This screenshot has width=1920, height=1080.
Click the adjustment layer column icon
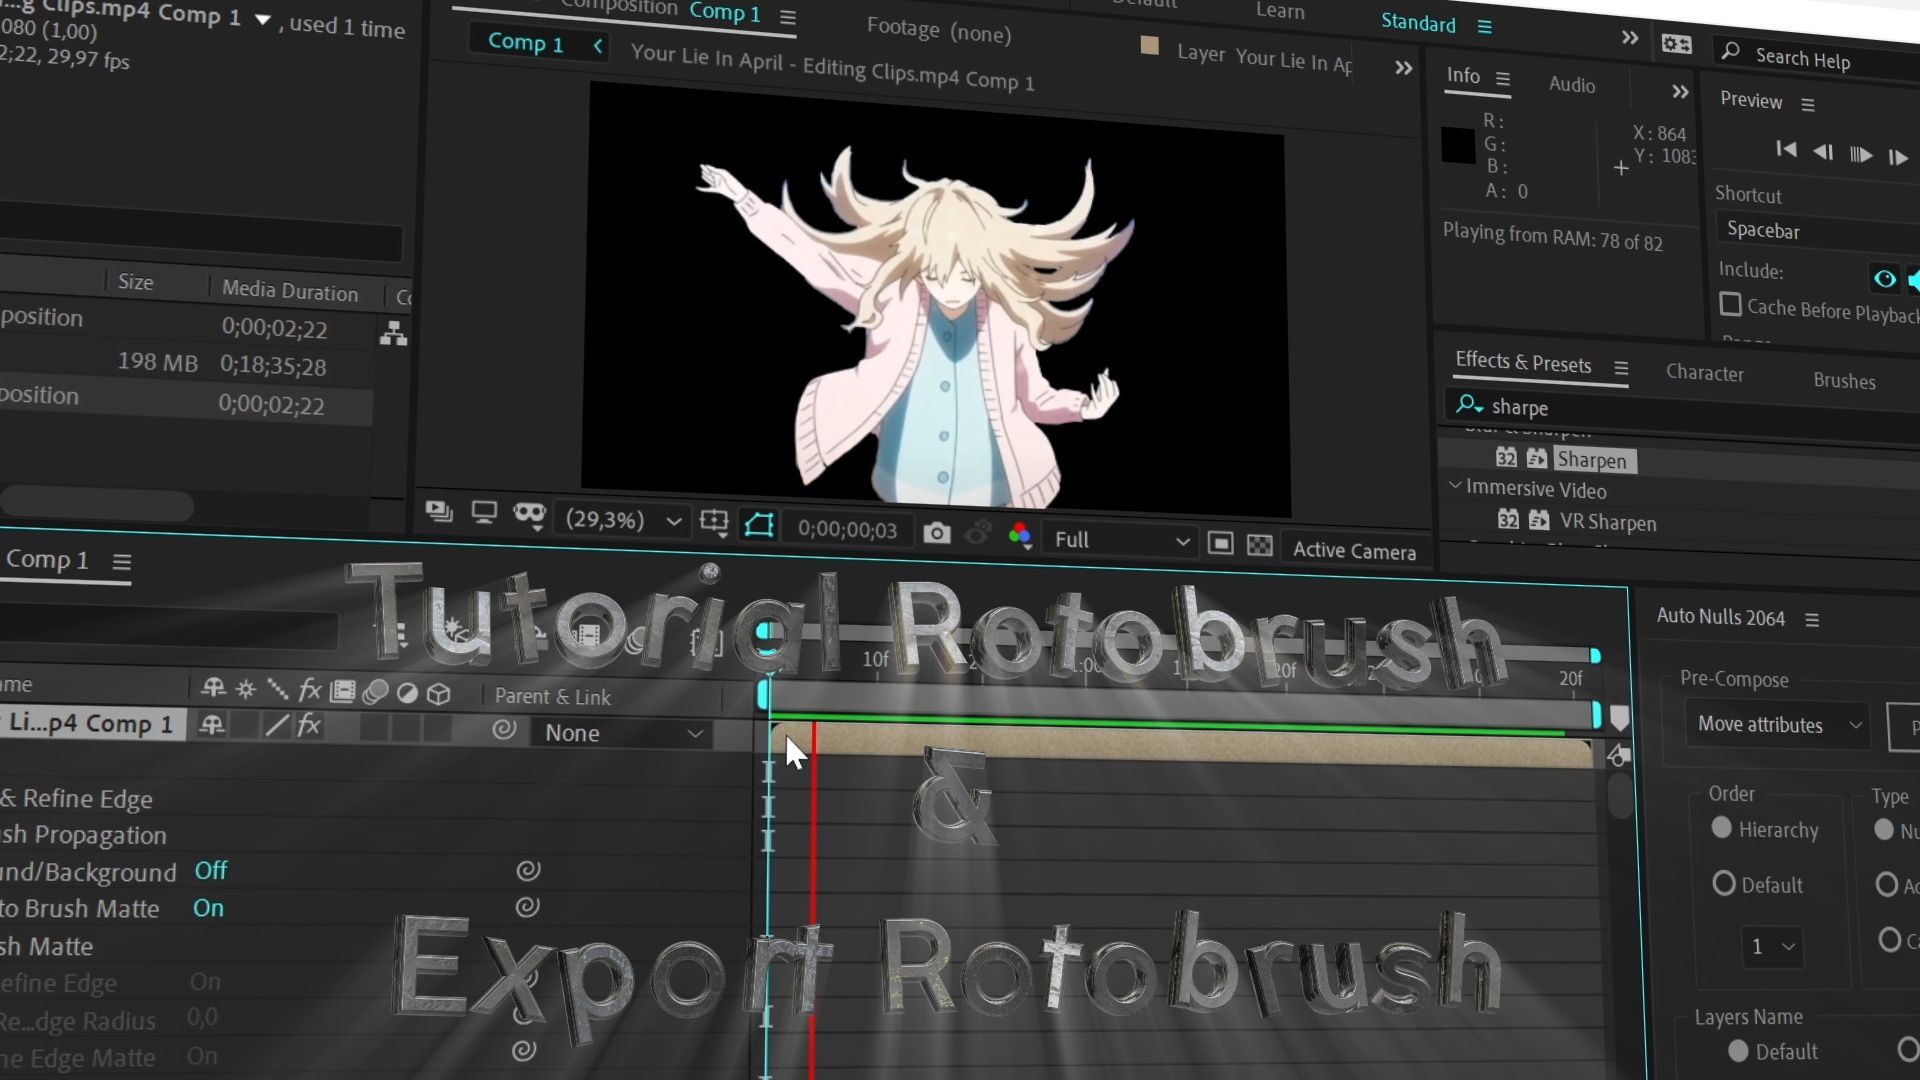(407, 692)
